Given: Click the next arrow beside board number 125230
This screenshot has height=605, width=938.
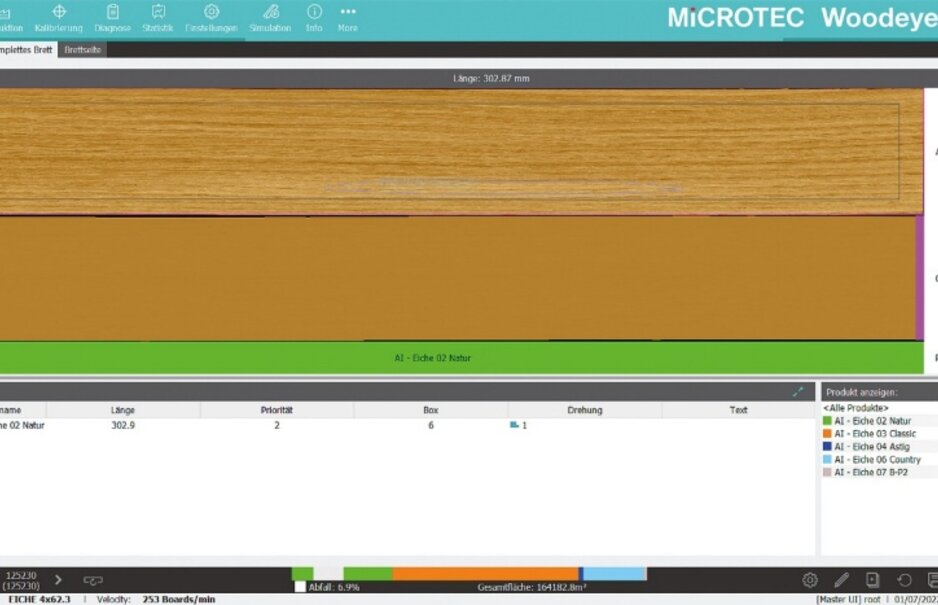Looking at the screenshot, I should point(58,580).
